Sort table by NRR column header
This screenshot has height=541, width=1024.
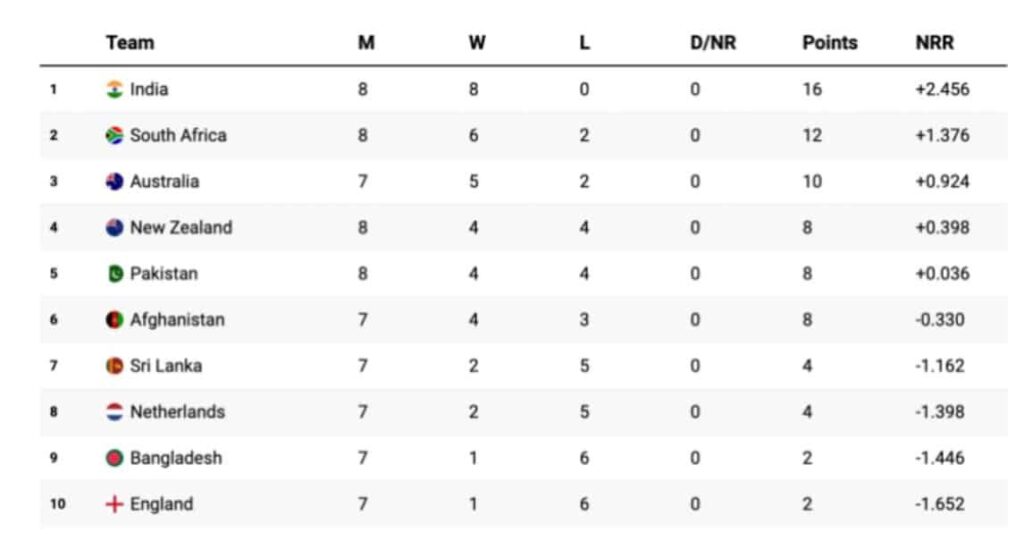point(935,42)
